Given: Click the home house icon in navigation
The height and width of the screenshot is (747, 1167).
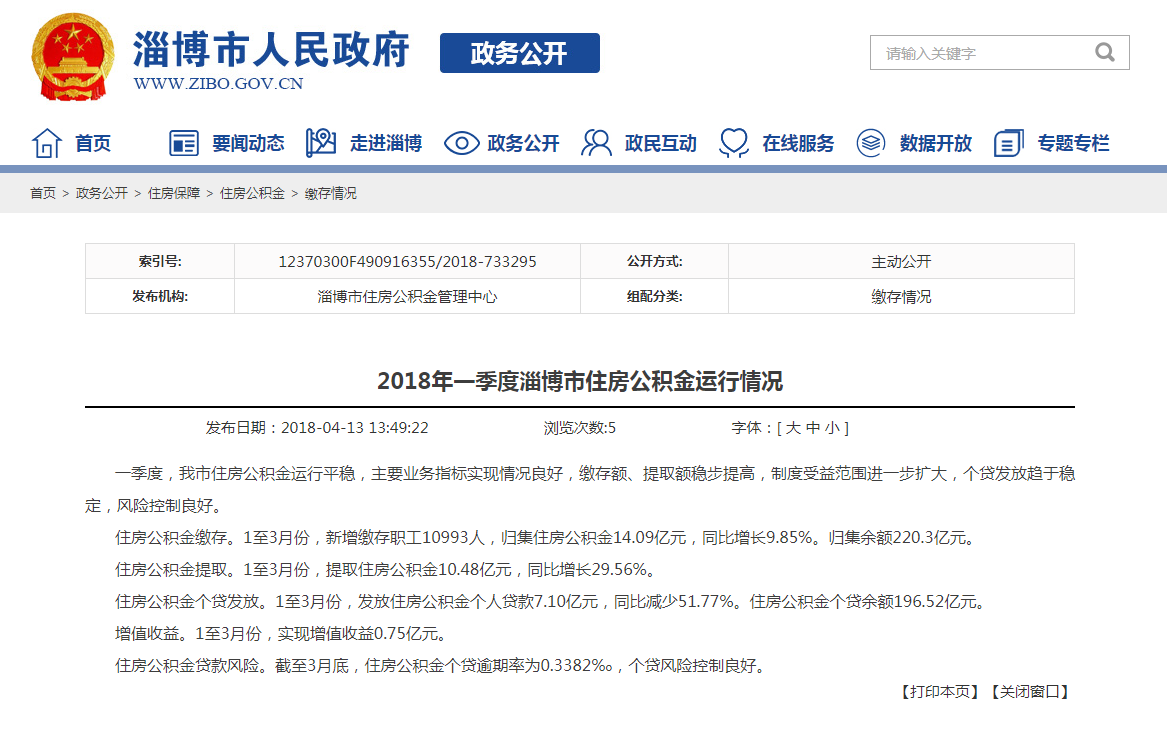Looking at the screenshot, I should coord(47,143).
